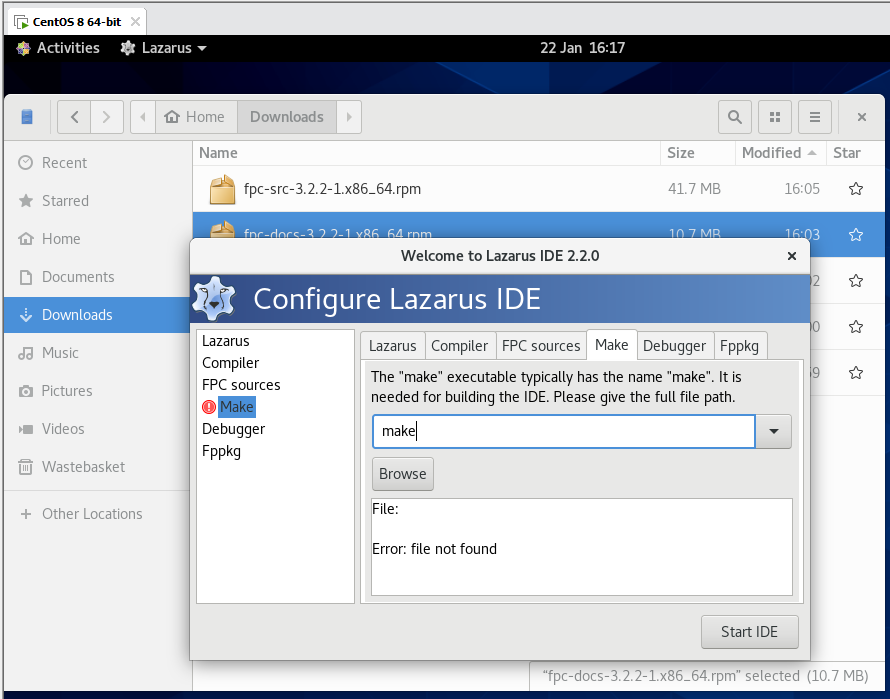The width and height of the screenshot is (890, 699).
Task: Open Music in the Files sidebar
Action: coord(96,353)
